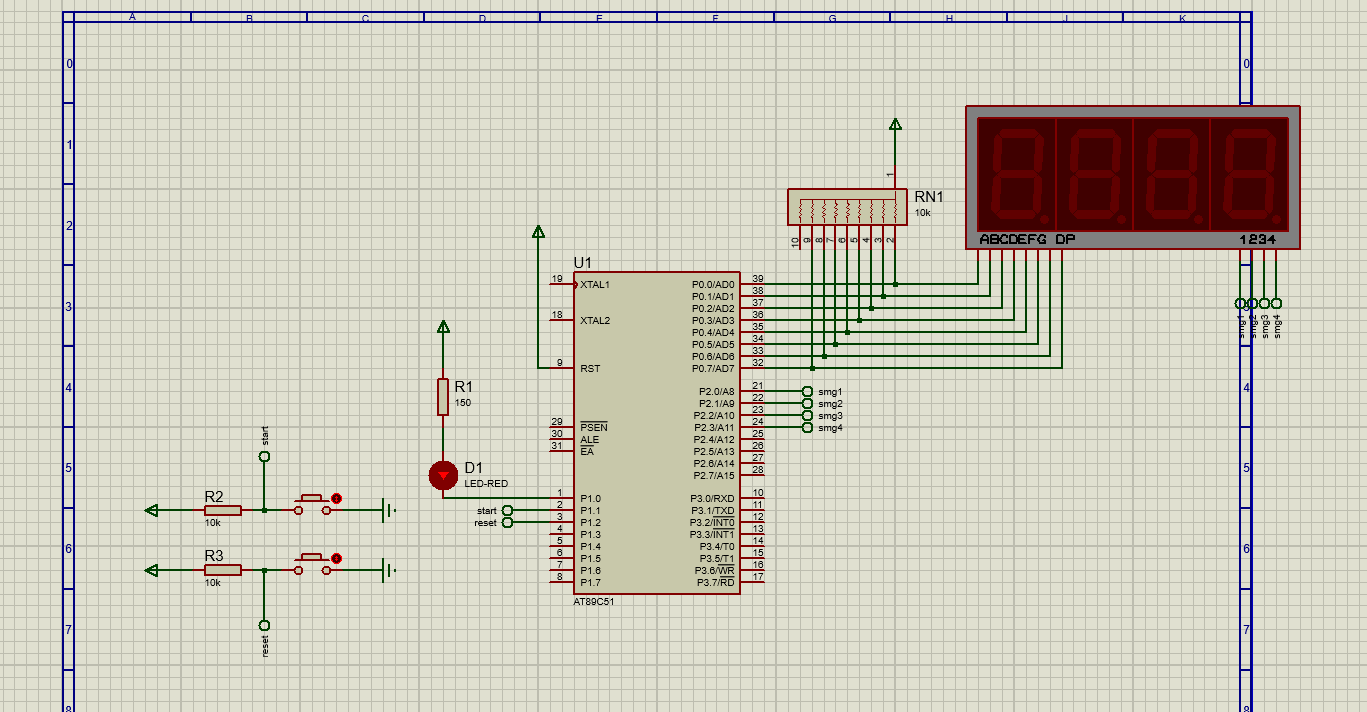Select the smg1 terminal at pin P2.0/A8
The height and width of the screenshot is (712, 1367).
pos(807,391)
